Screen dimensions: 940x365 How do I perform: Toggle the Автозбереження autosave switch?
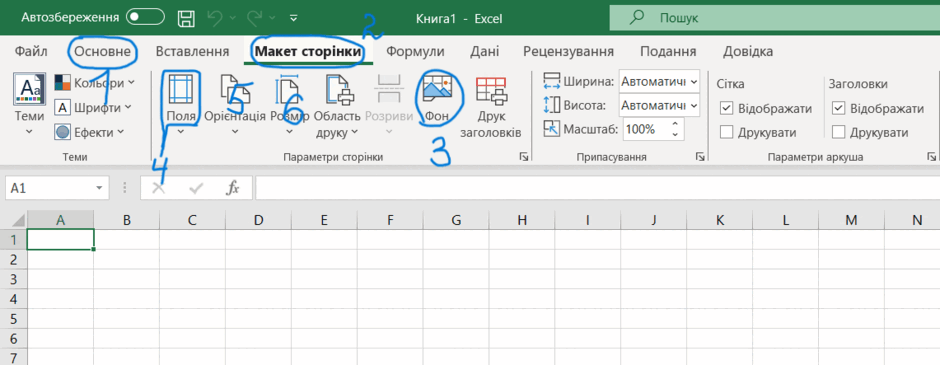click(145, 18)
